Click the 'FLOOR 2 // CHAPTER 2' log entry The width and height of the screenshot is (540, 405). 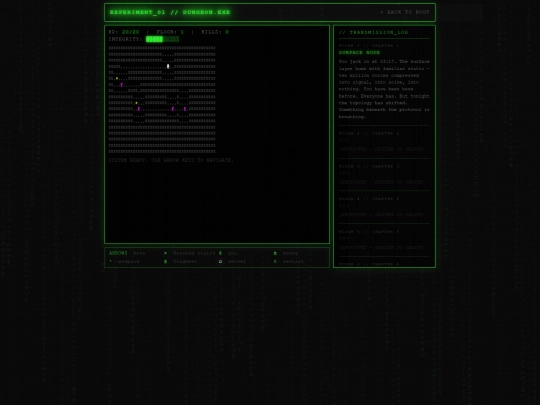pyautogui.click(x=369, y=133)
